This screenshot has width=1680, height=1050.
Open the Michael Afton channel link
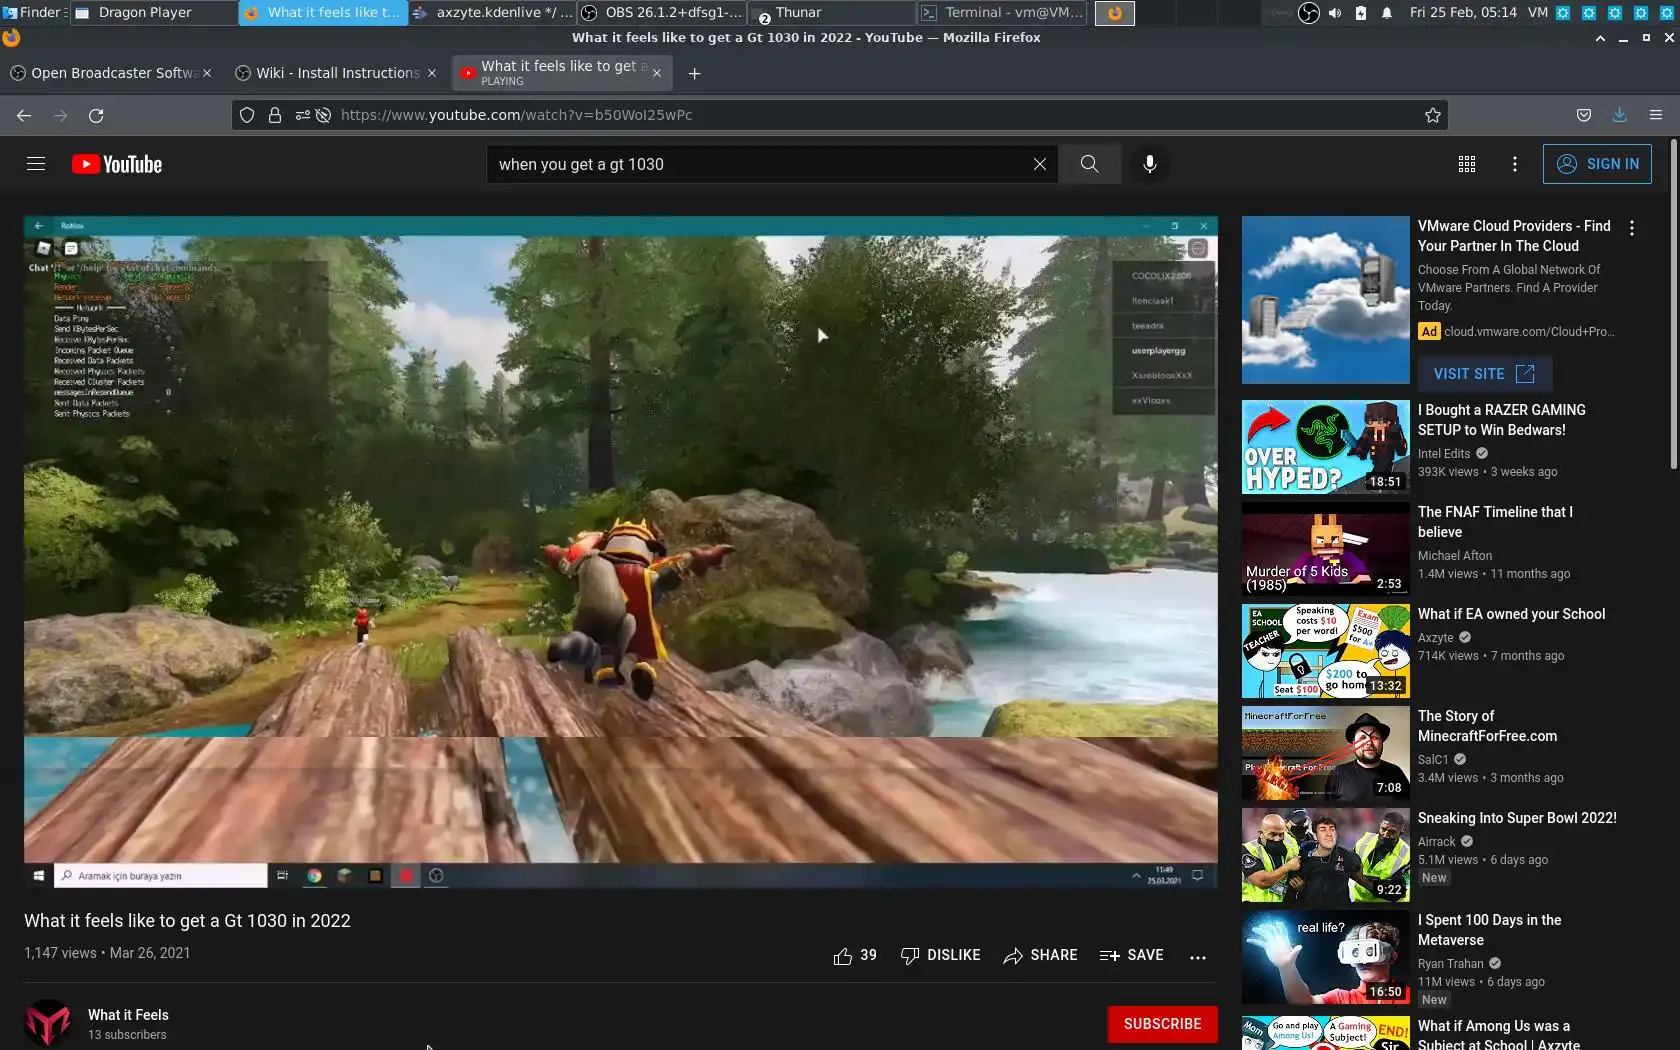(x=1455, y=556)
